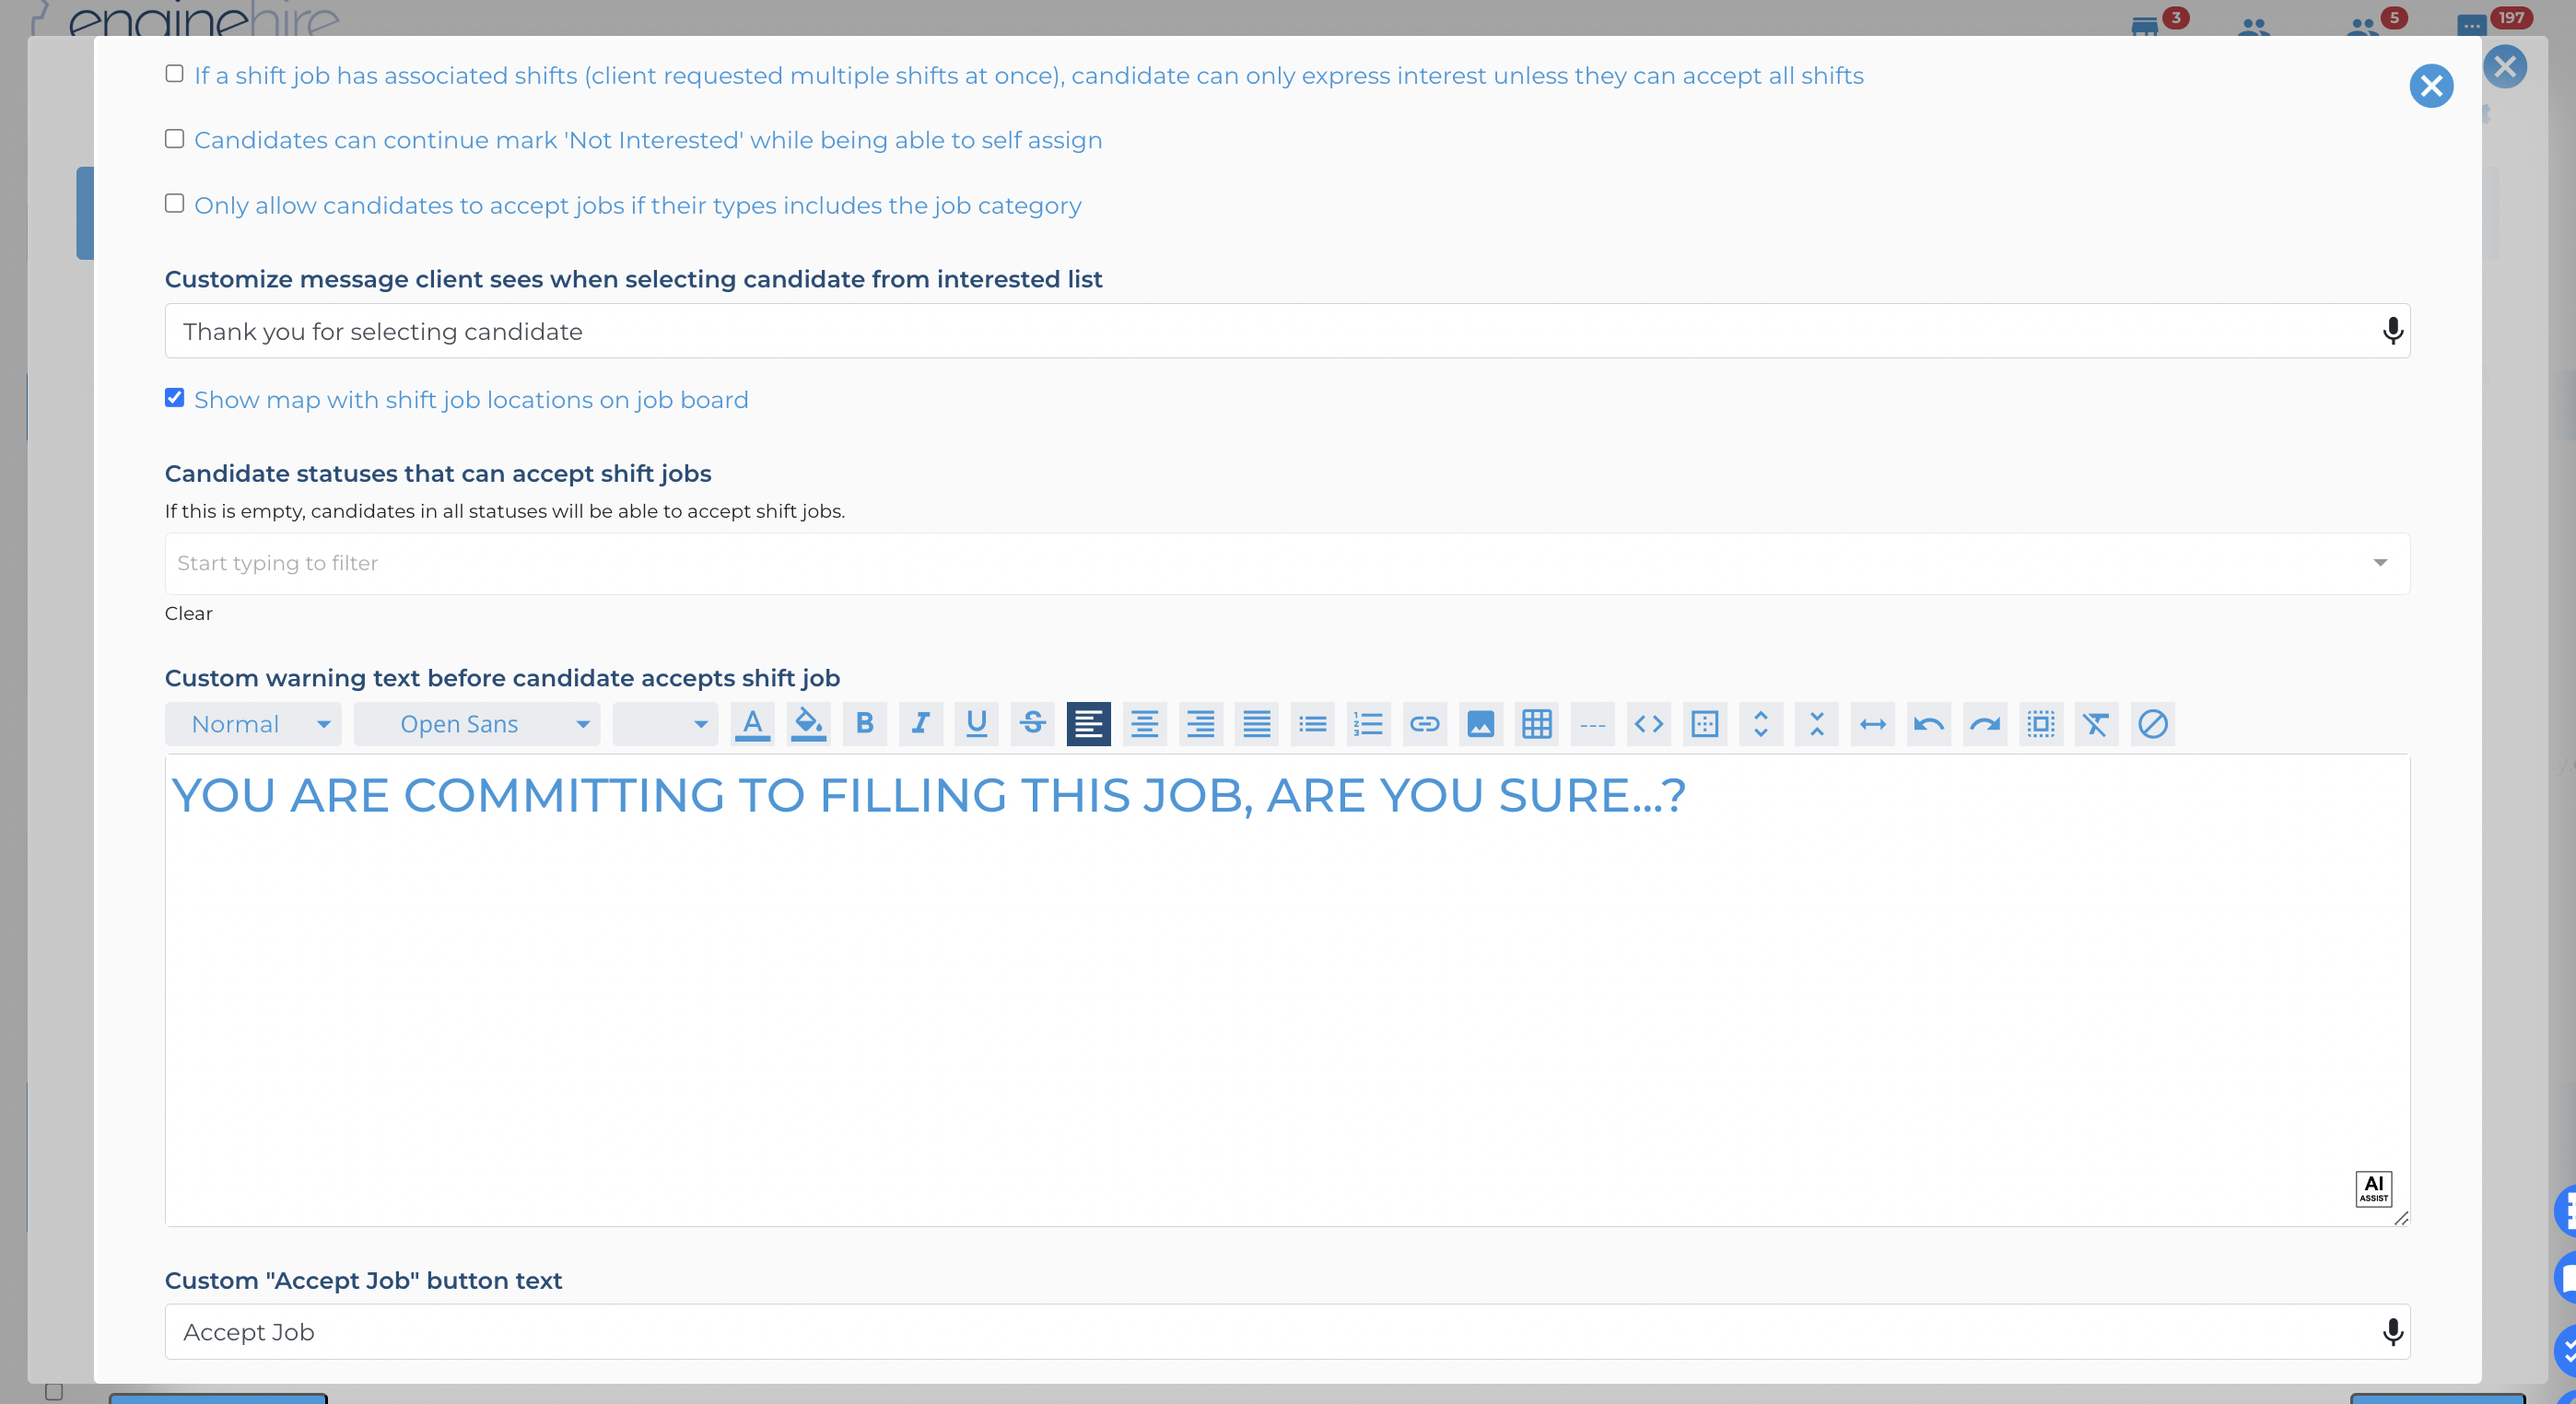Click 'Only allow candidates to accept jobs' label
Screen dimensions: 2576x1404
coord(638,206)
